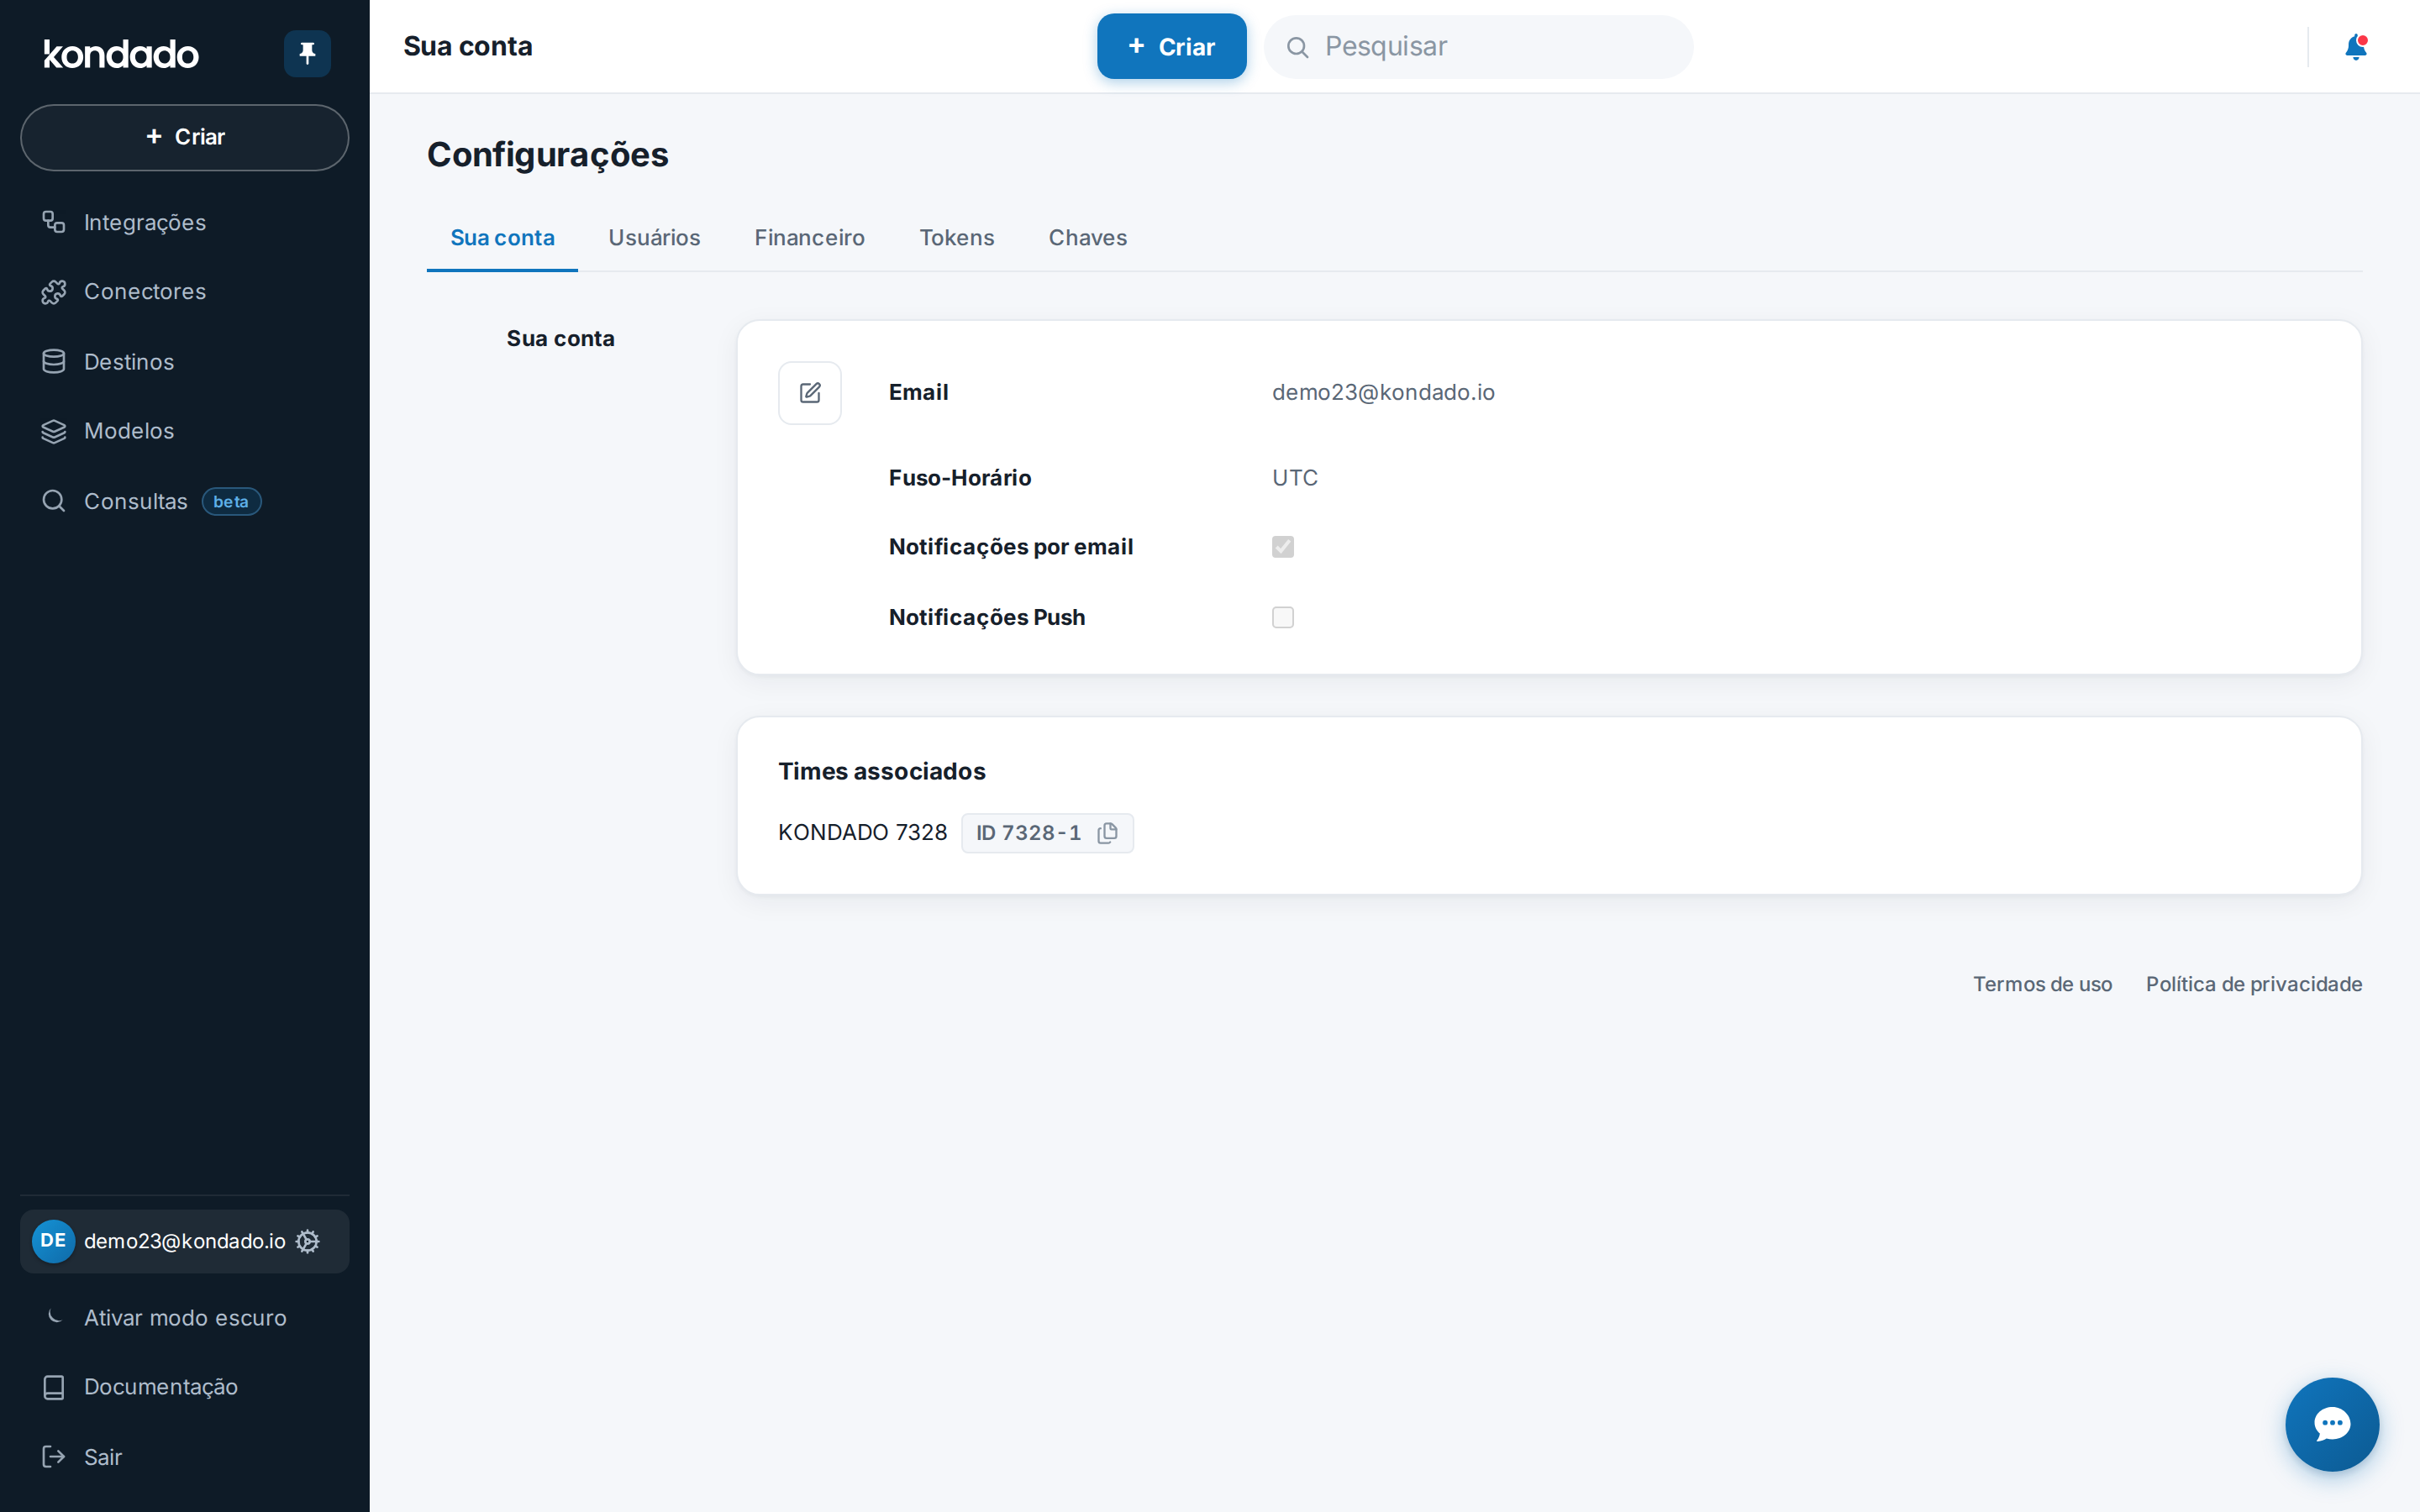This screenshot has height=1512, width=2420.
Task: Click the Email field label
Action: click(x=918, y=393)
